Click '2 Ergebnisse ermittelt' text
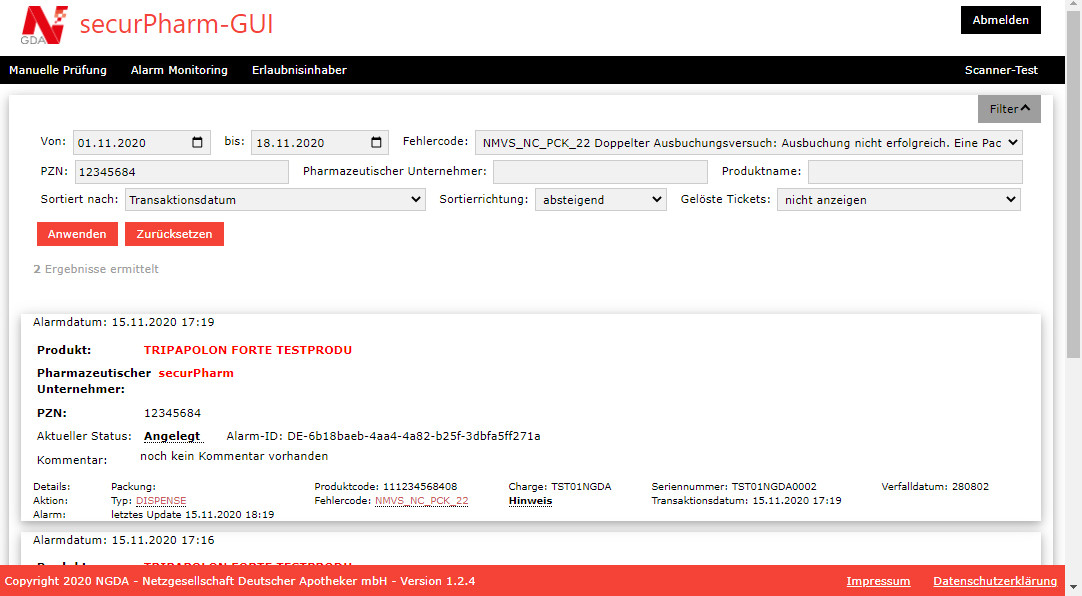1082x596 pixels. click(x=96, y=269)
